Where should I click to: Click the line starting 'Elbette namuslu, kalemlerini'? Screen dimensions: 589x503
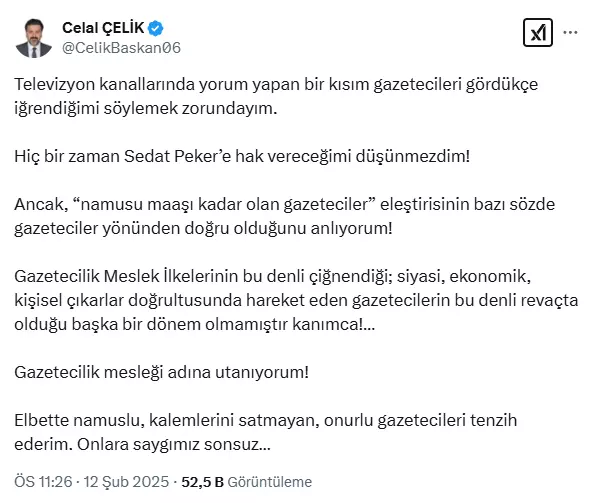pyautogui.click(x=266, y=420)
